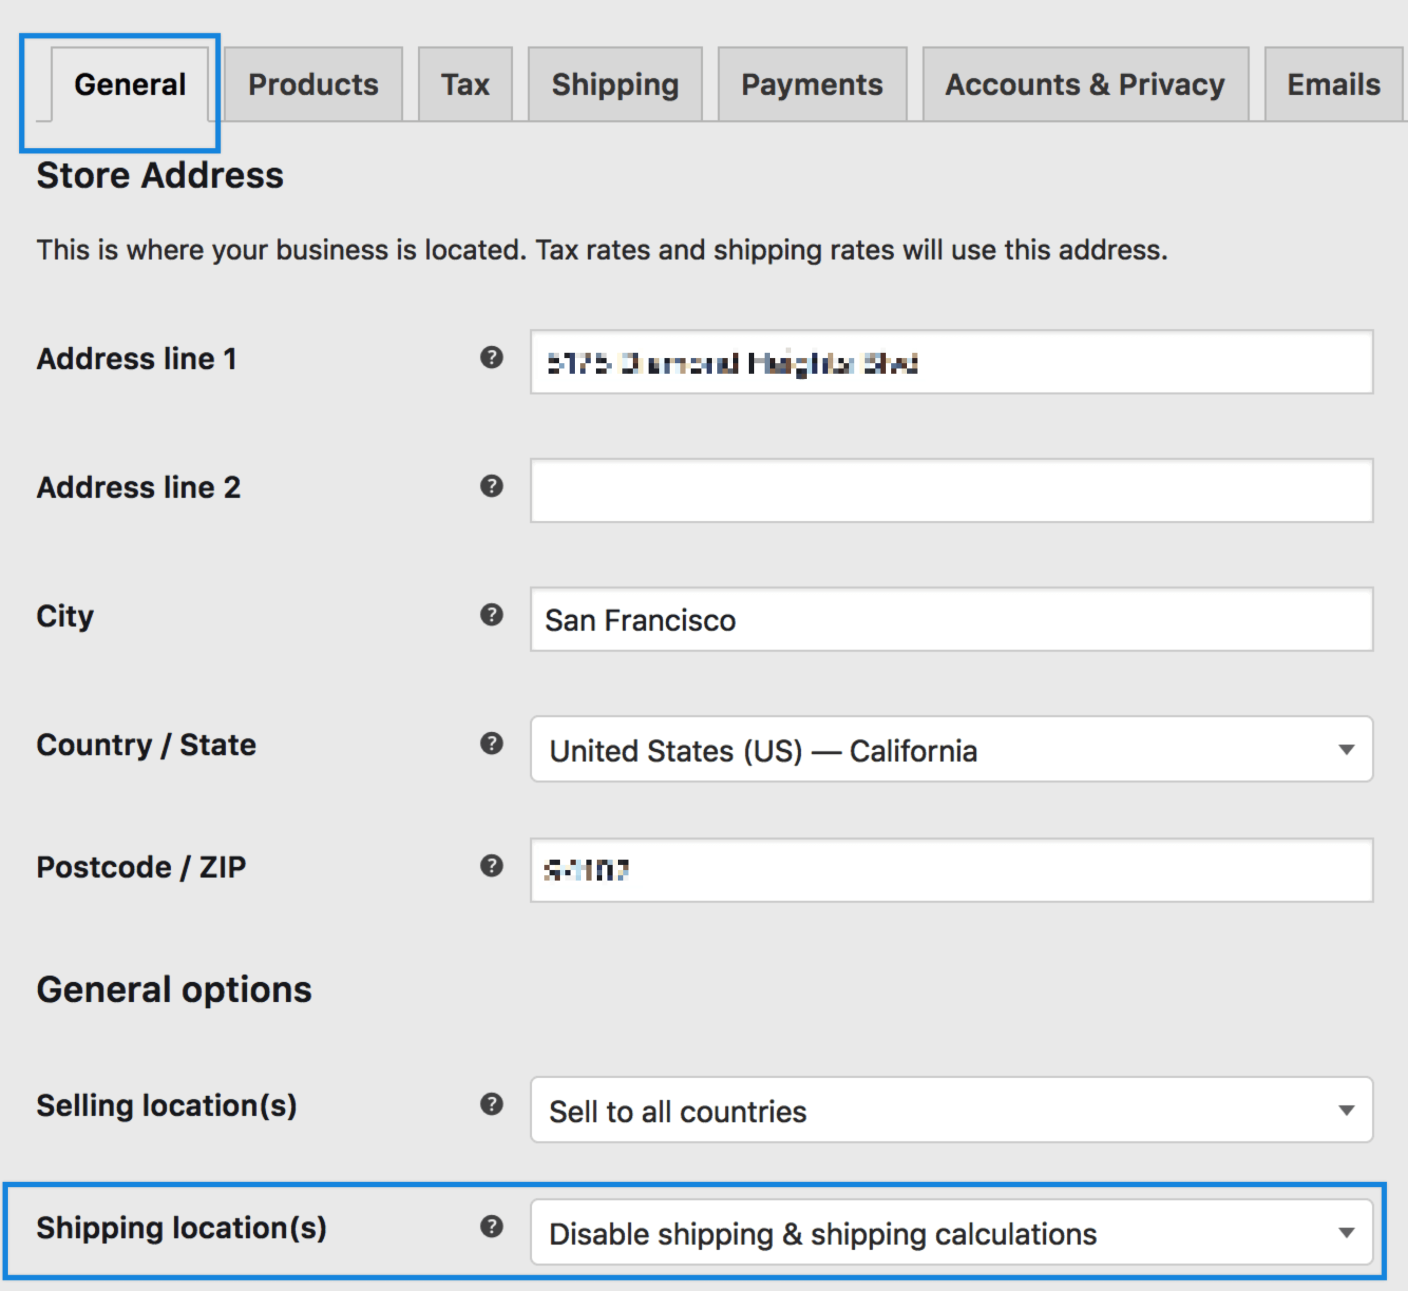Click the Postcode / ZIP help icon
The height and width of the screenshot is (1291, 1408).
pyautogui.click(x=491, y=868)
